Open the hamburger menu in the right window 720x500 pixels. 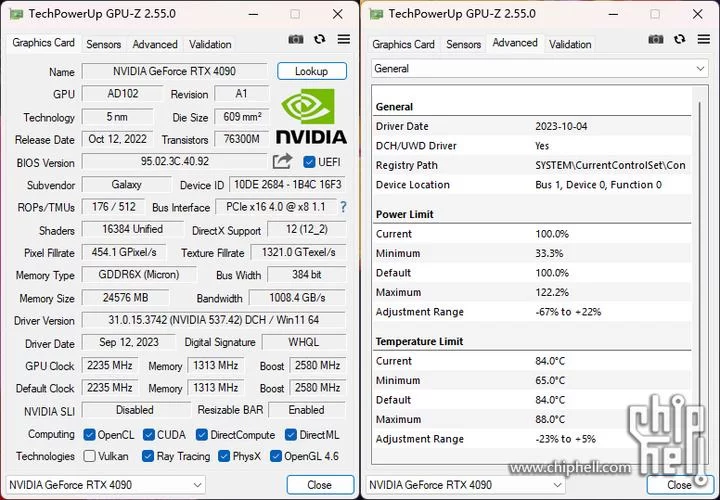703,39
